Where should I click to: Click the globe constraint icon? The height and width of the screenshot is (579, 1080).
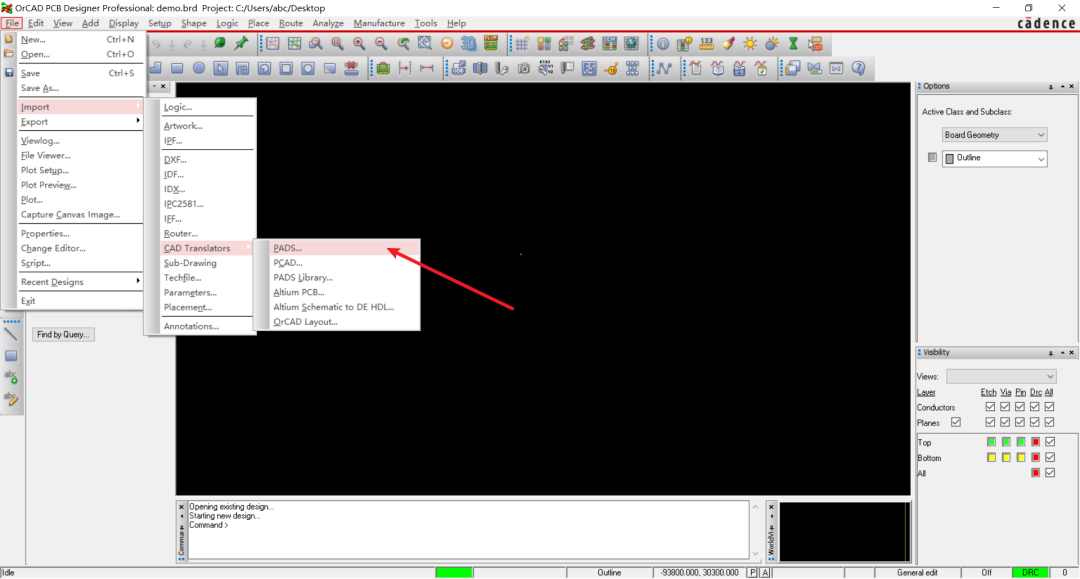coord(631,44)
